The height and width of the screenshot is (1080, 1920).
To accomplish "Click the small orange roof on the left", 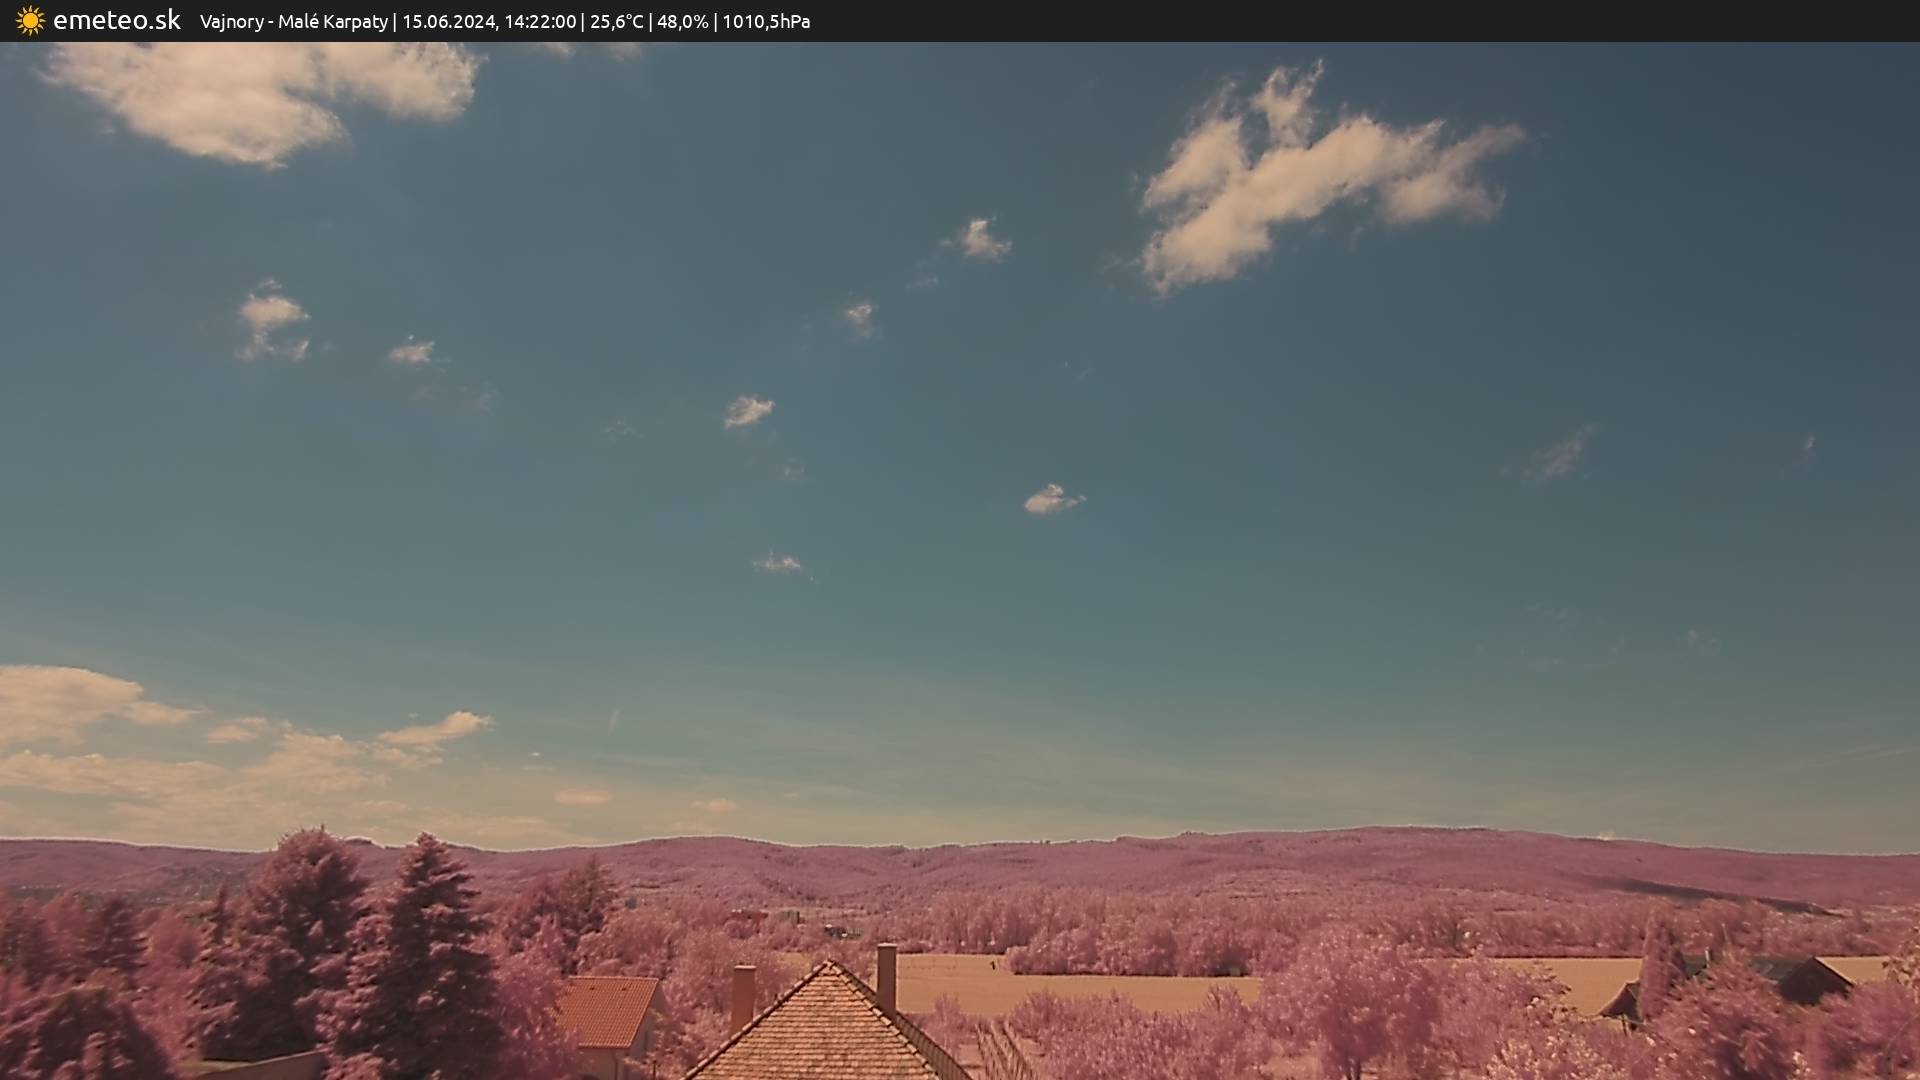I will click(608, 1010).
